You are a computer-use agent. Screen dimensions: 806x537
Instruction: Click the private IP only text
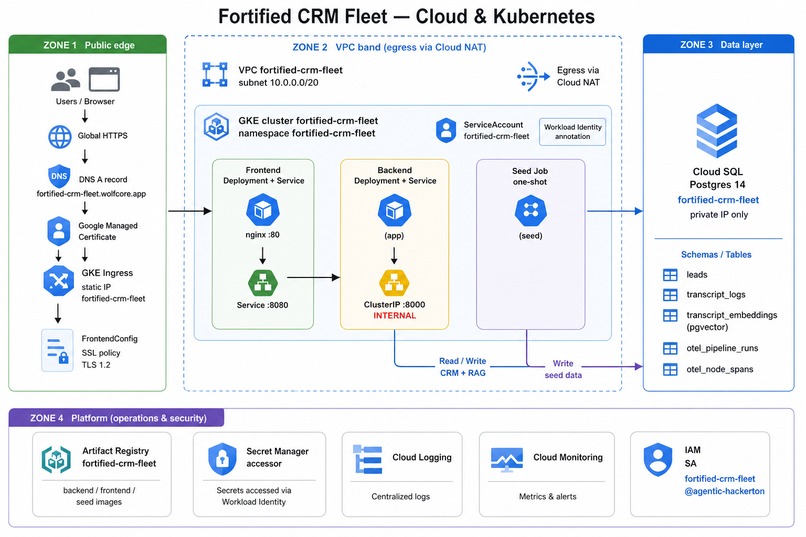coord(719,215)
